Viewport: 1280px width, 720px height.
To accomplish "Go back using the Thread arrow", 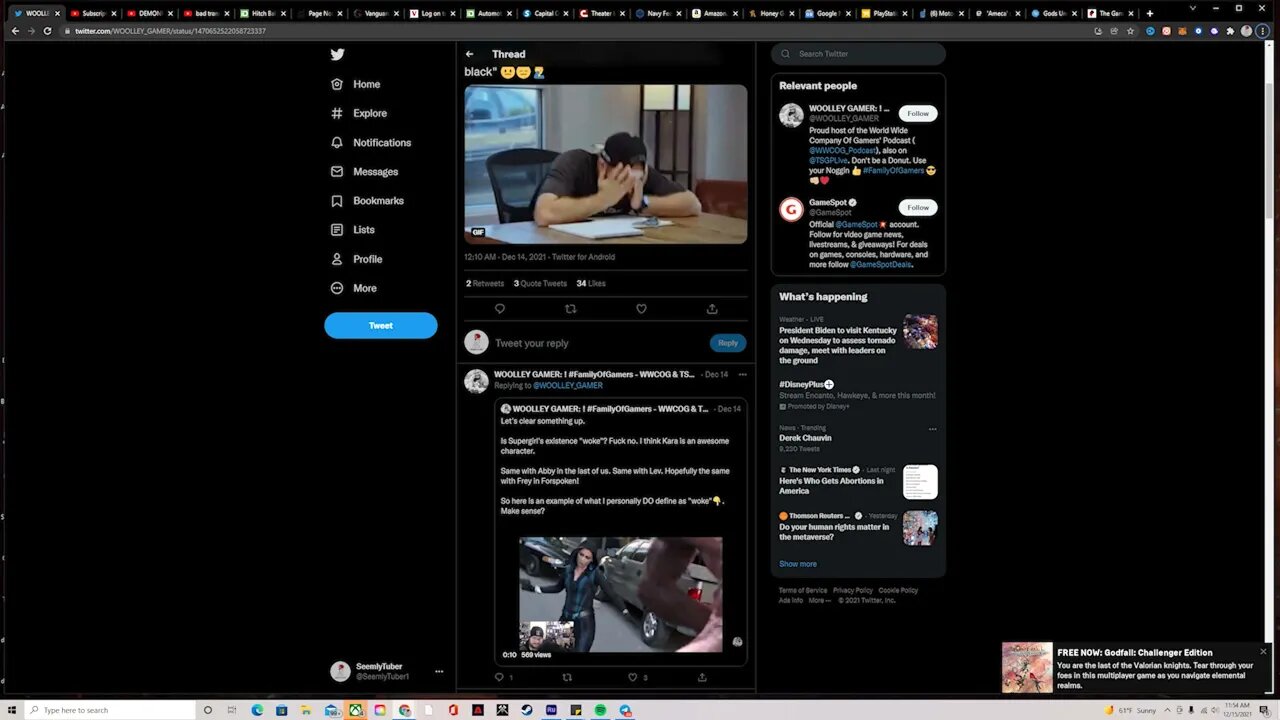I will [x=469, y=54].
